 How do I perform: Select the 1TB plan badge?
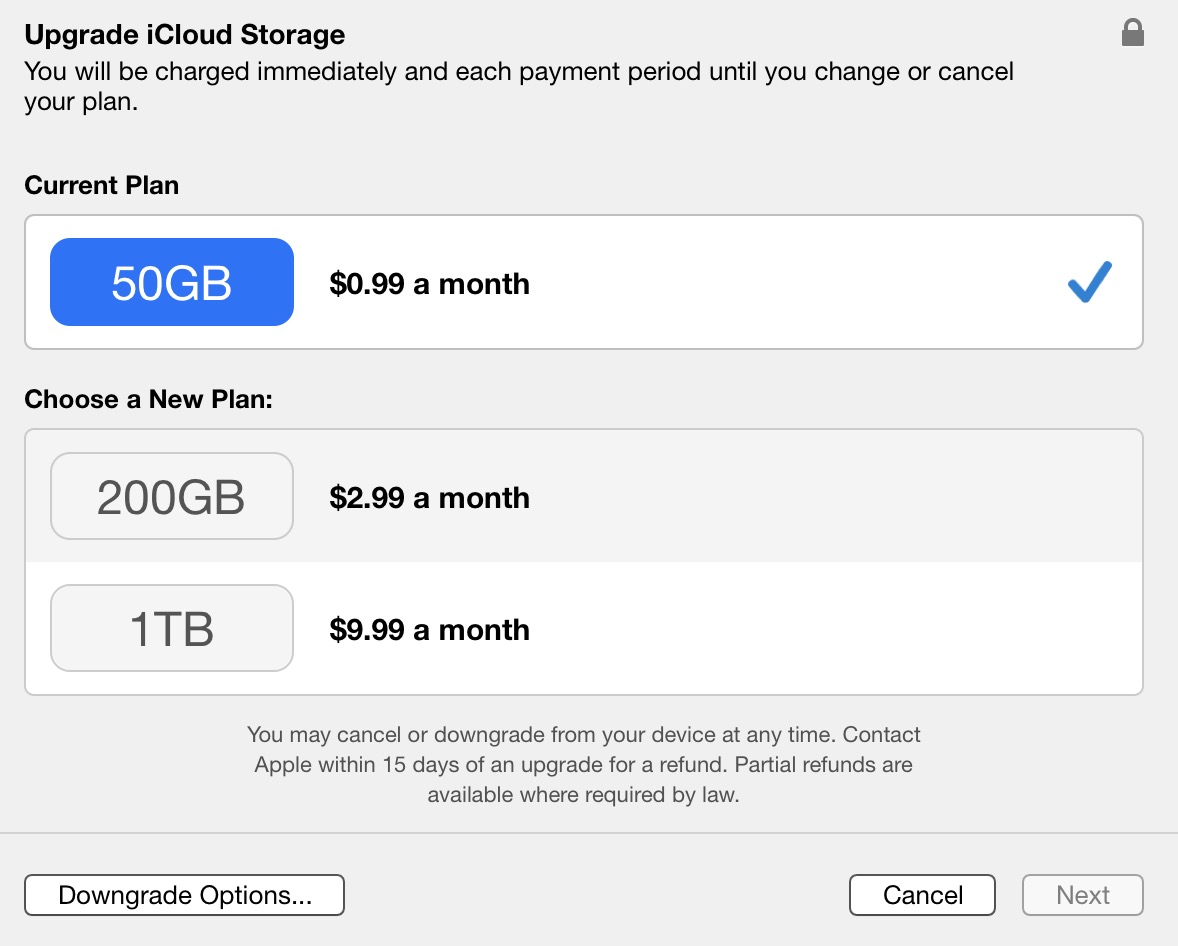pos(172,629)
